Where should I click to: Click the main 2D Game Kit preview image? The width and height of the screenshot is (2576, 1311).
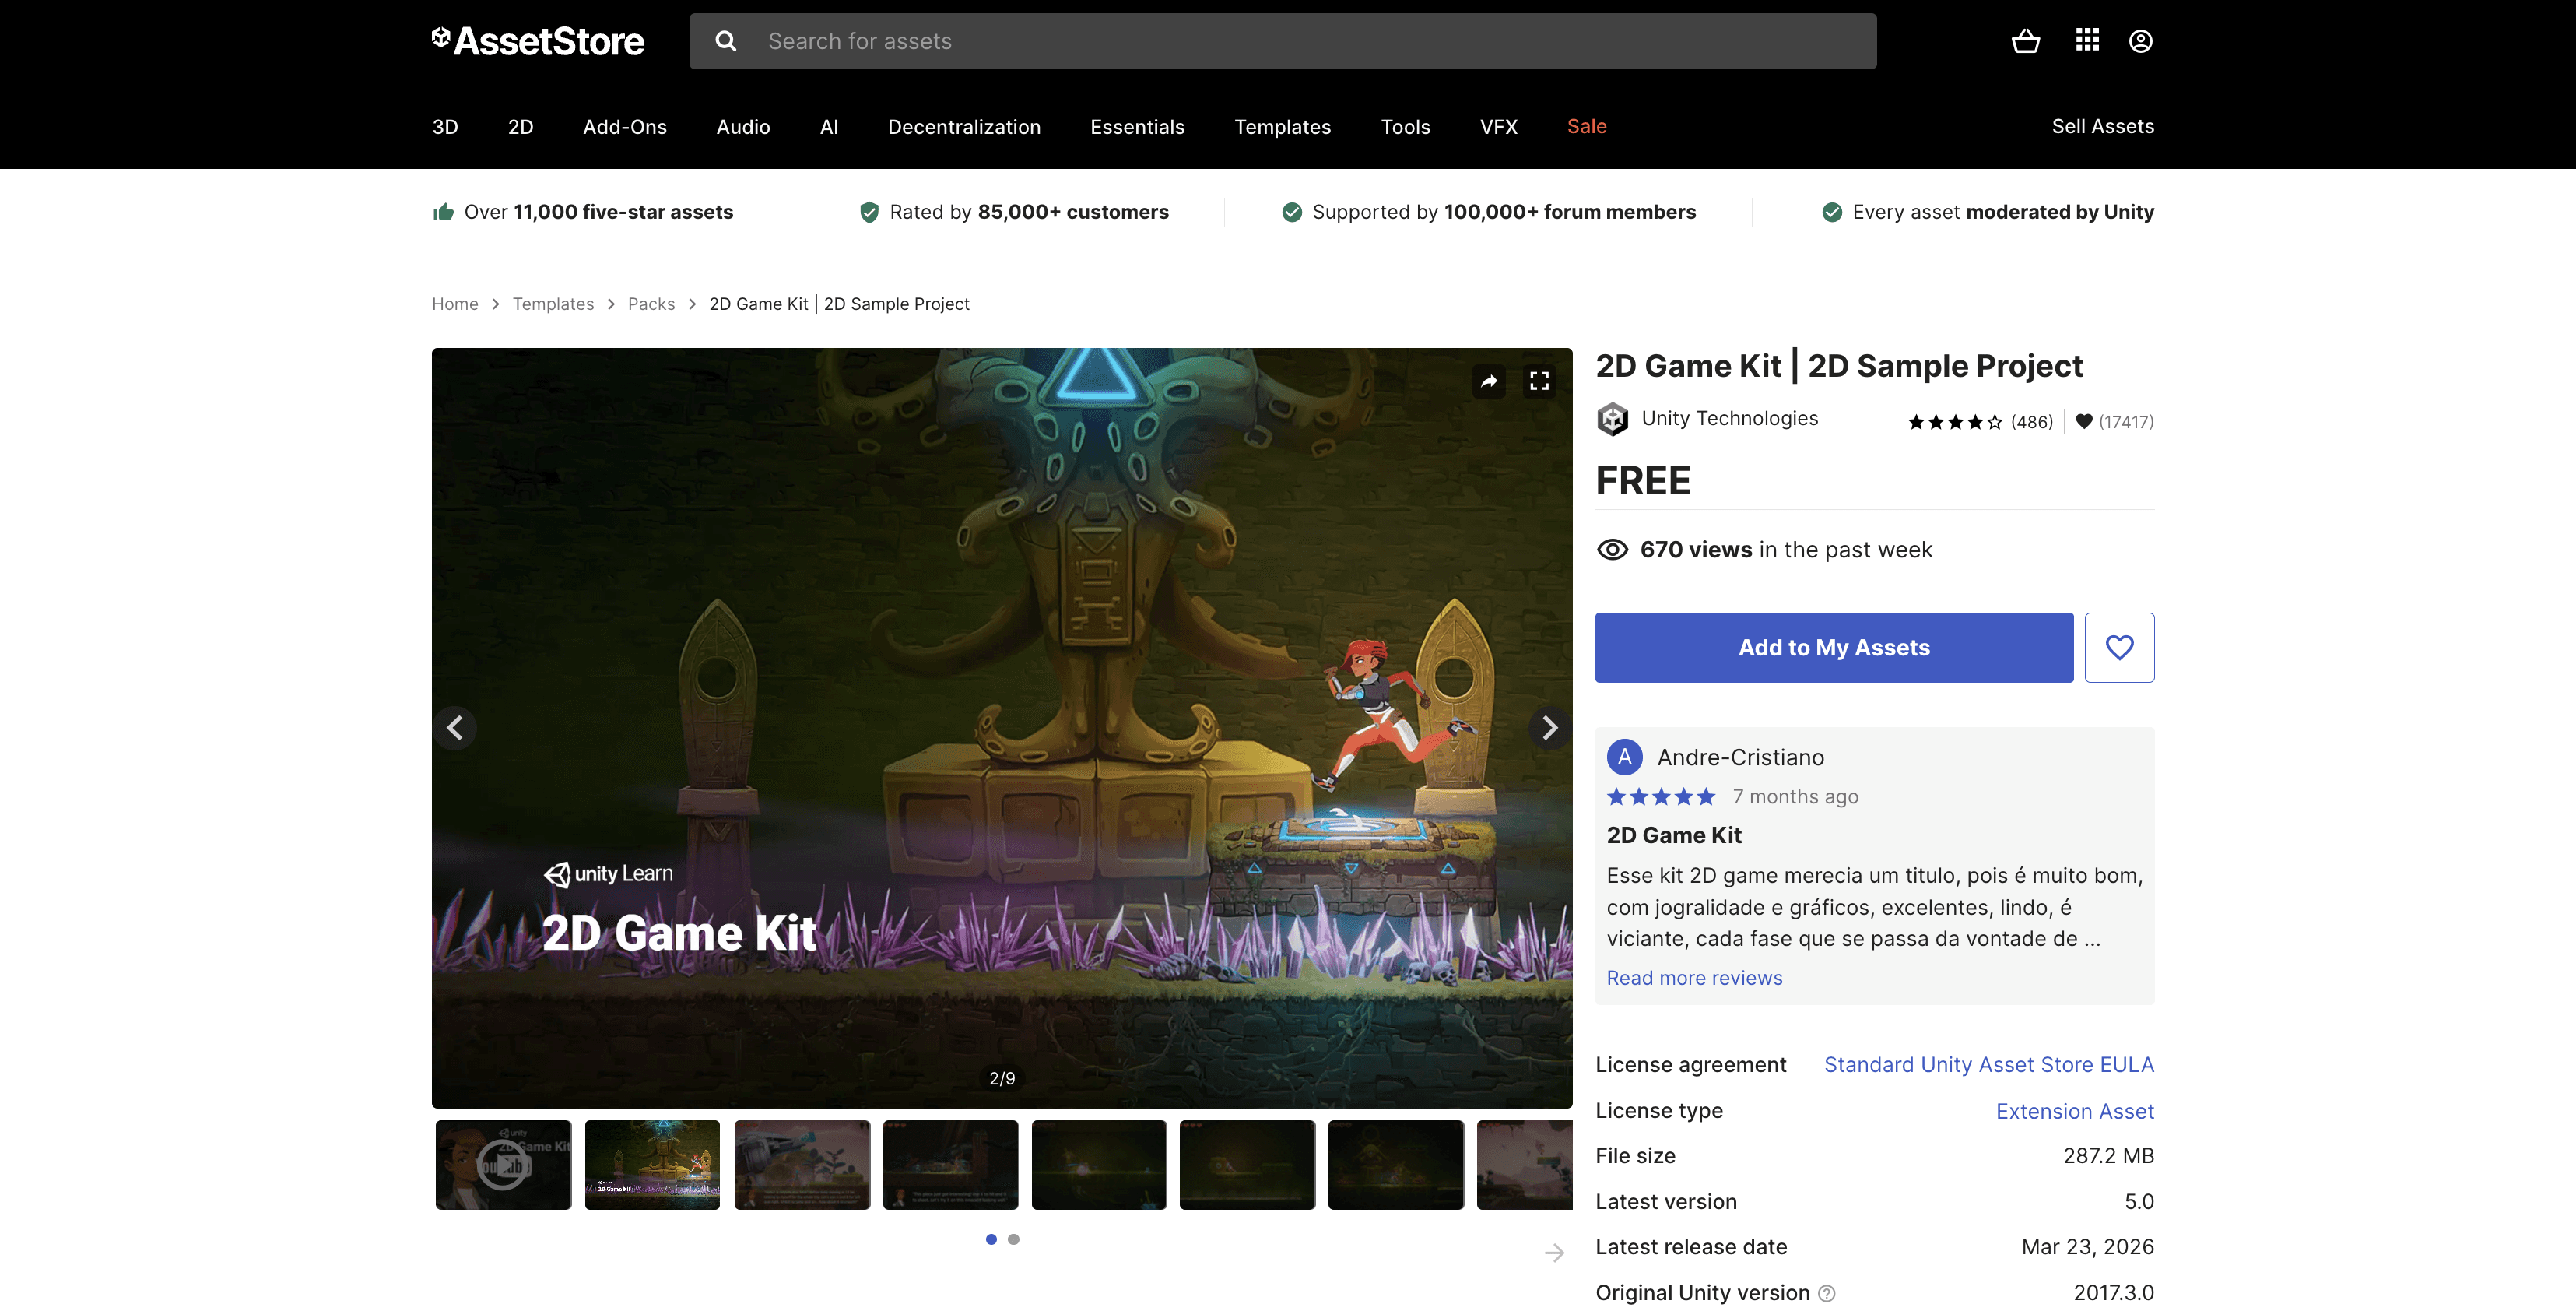[1001, 728]
